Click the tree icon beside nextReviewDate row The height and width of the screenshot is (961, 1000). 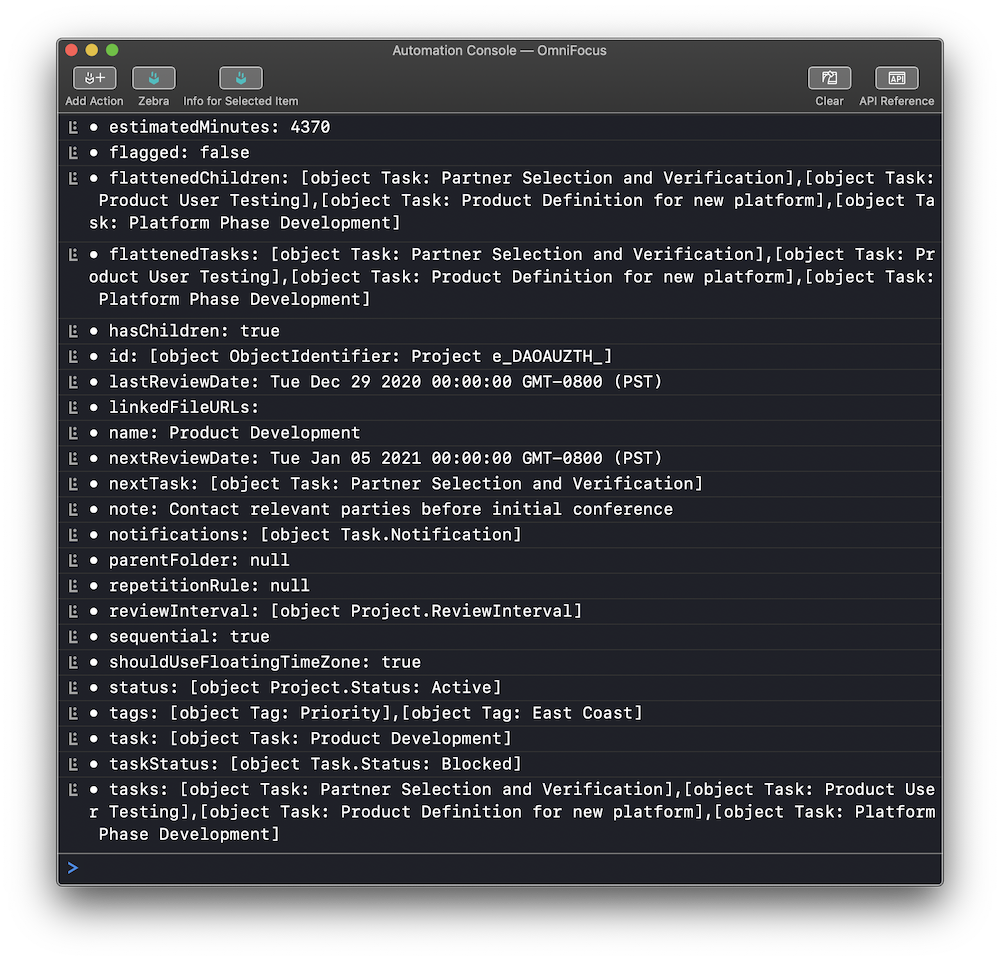(74, 458)
